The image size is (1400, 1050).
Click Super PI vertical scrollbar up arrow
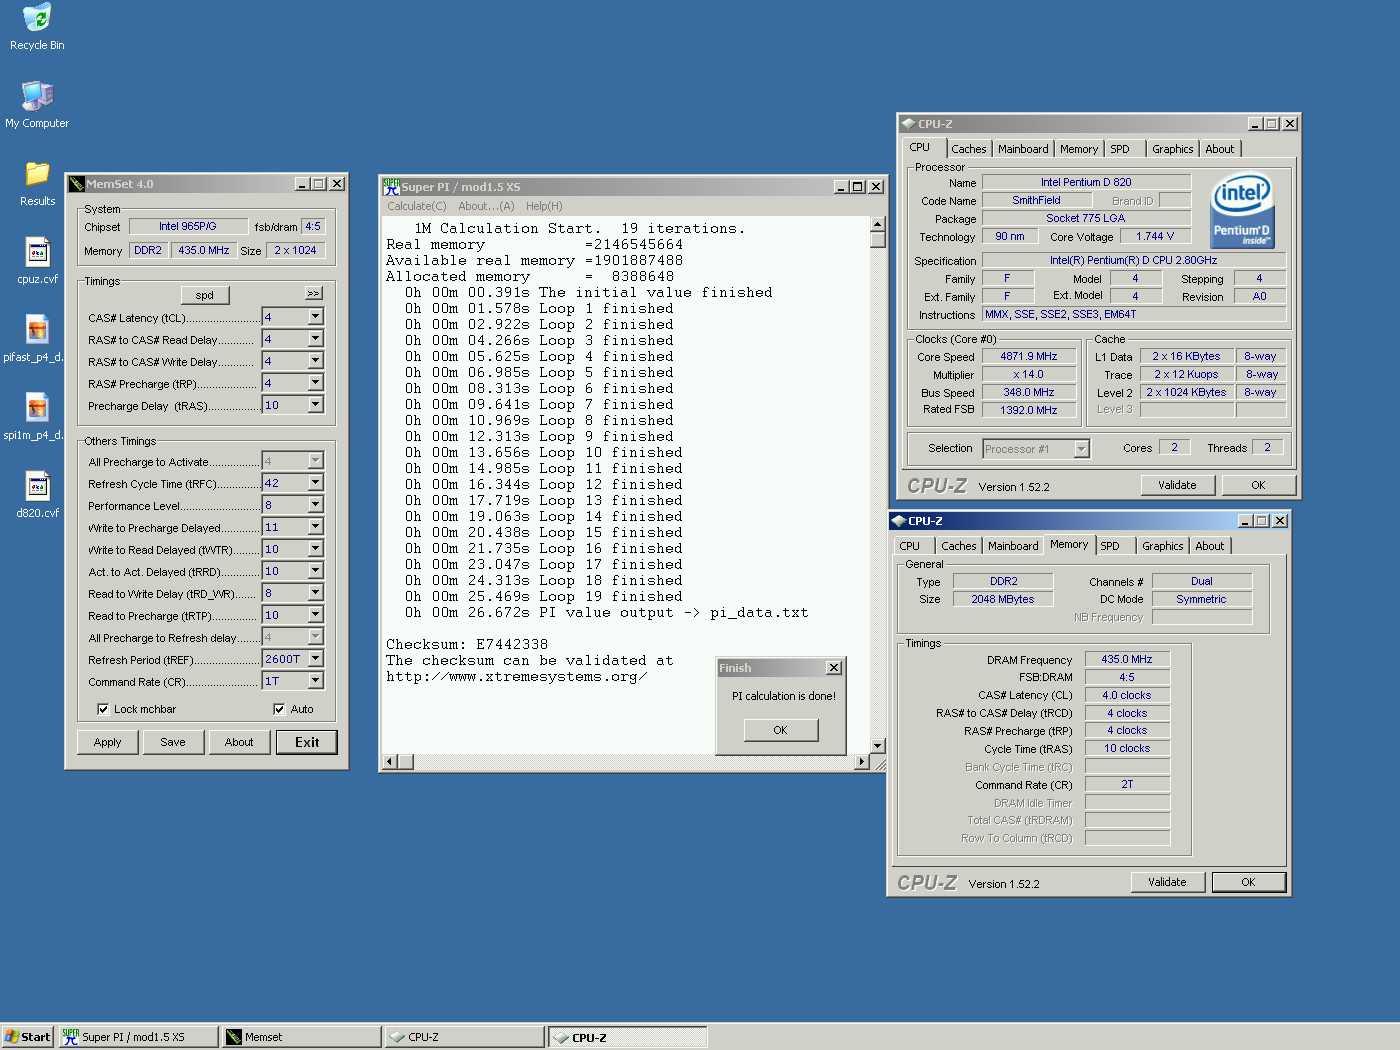click(x=878, y=225)
